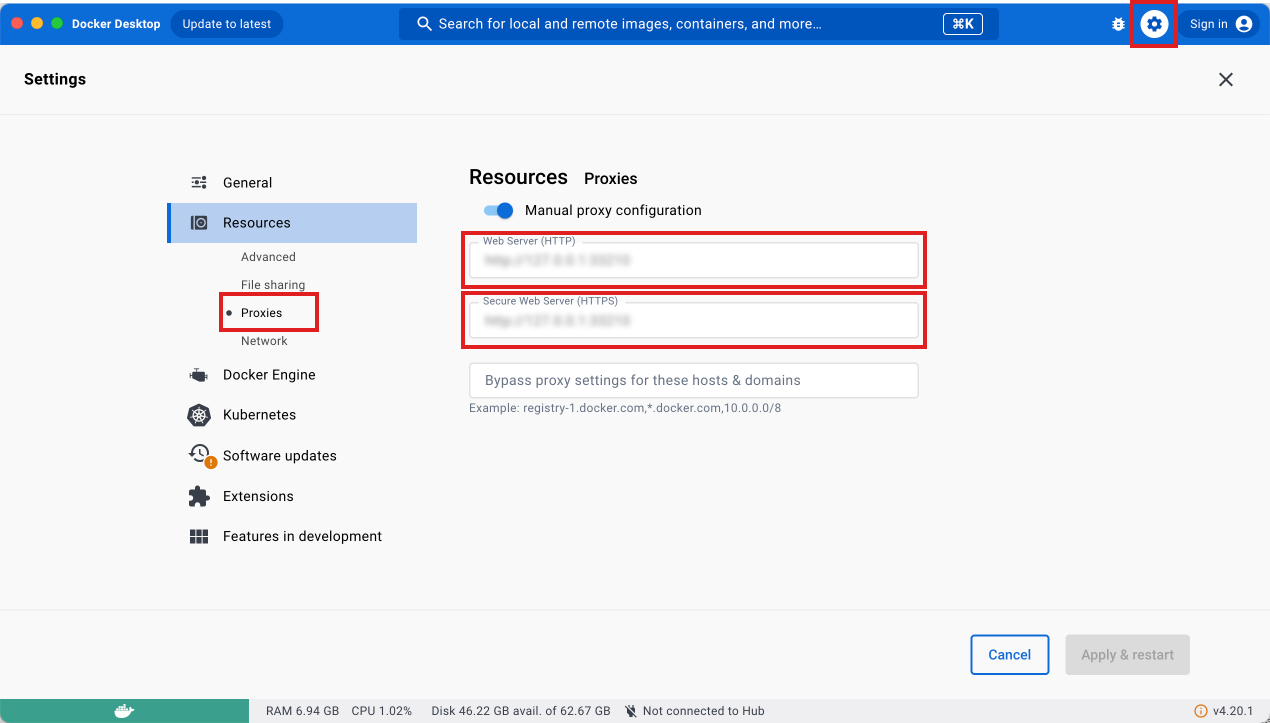Open the Network subsection
The image size is (1270, 723).
tap(264, 341)
